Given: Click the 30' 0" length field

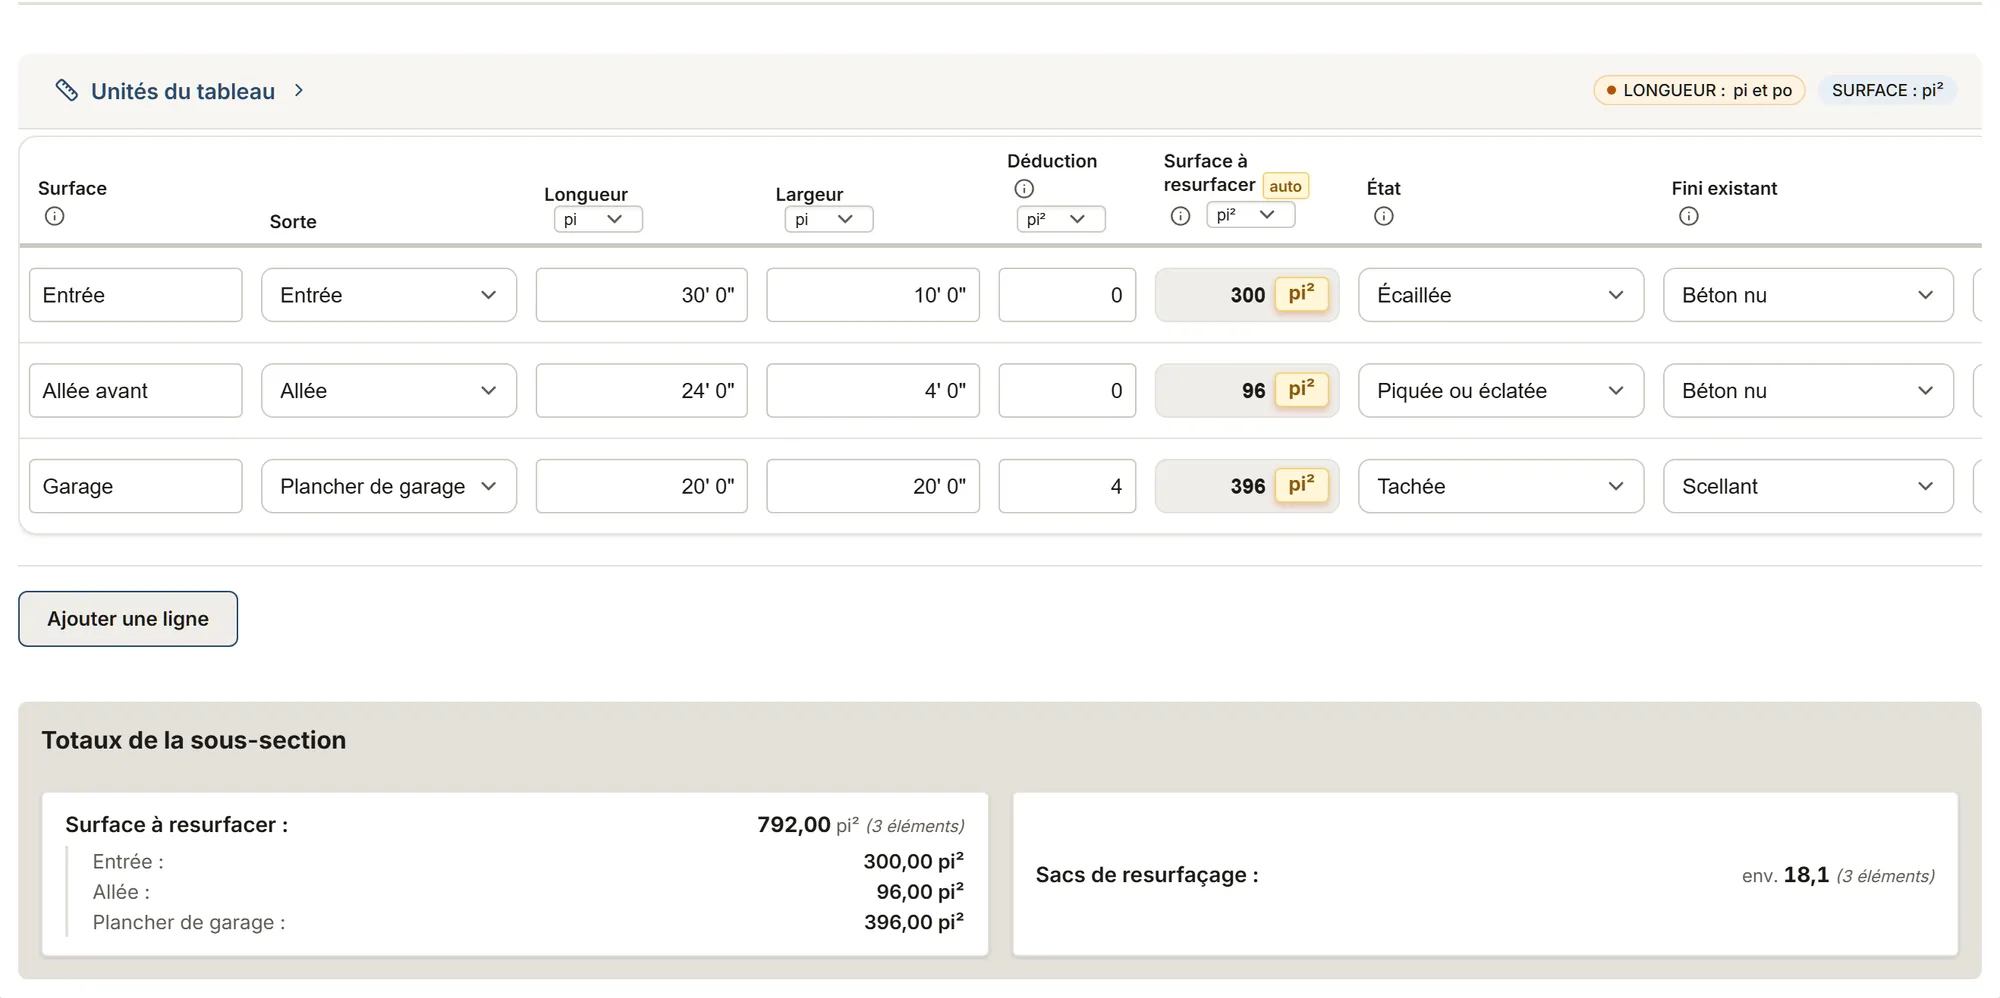Looking at the screenshot, I should point(642,295).
